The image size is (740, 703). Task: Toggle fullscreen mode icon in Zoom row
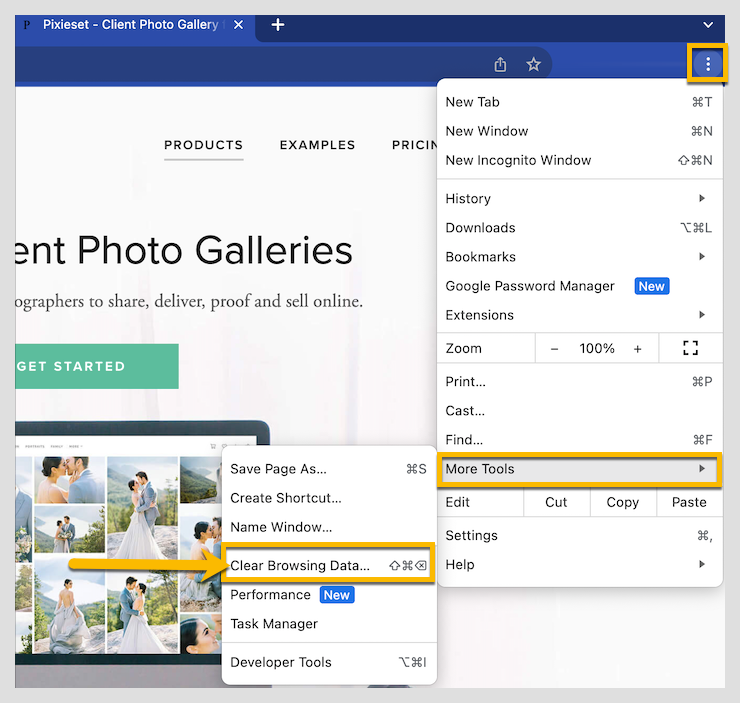tap(690, 348)
